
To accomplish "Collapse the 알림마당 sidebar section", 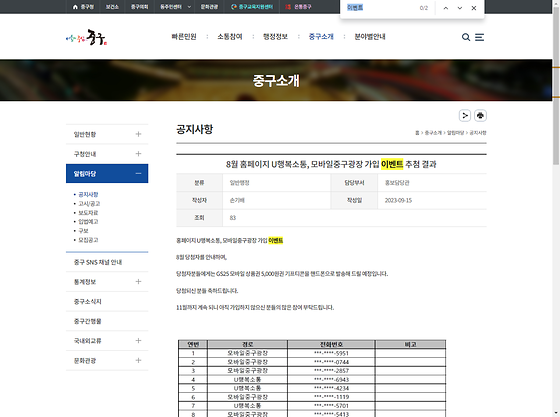I will 138,174.
